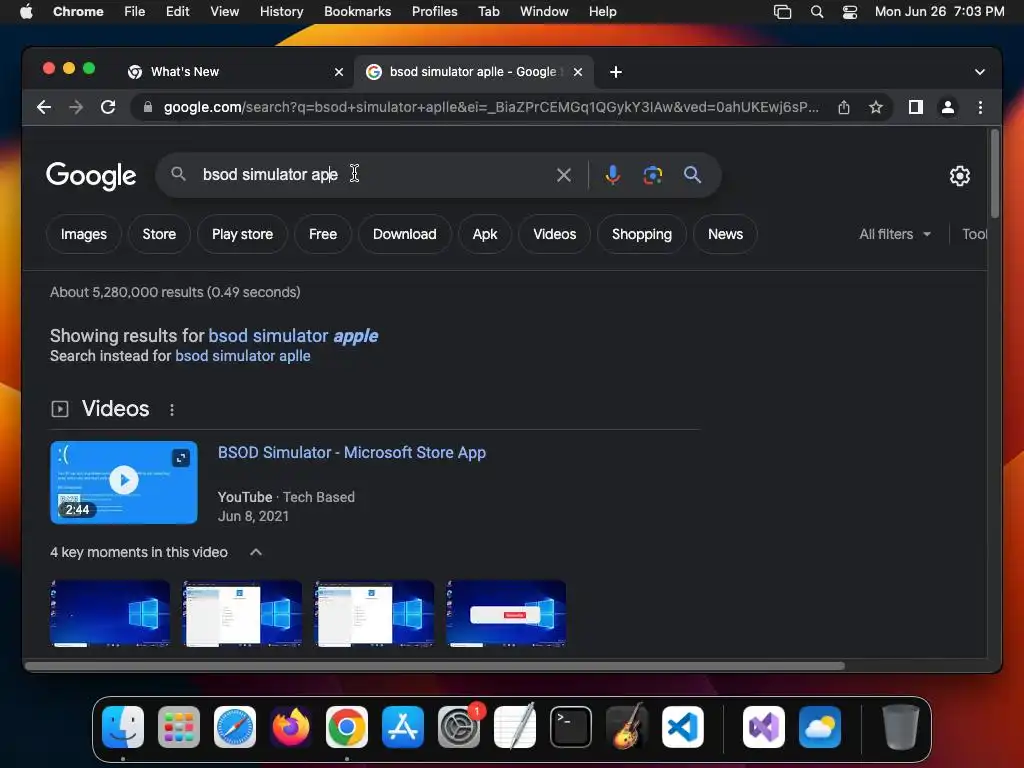
Task: Open the Window menu
Action: (544, 12)
